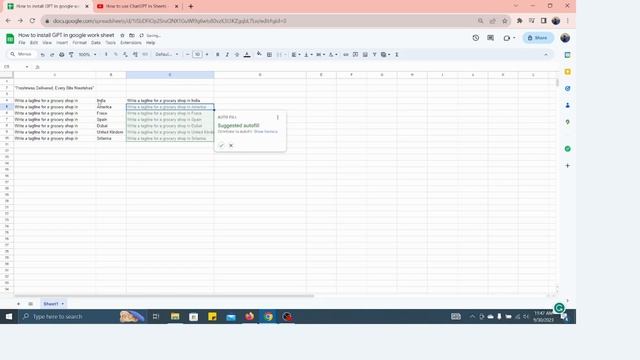Open Google Tasks in side panel
Screen dimensions: 640x360
567,89
